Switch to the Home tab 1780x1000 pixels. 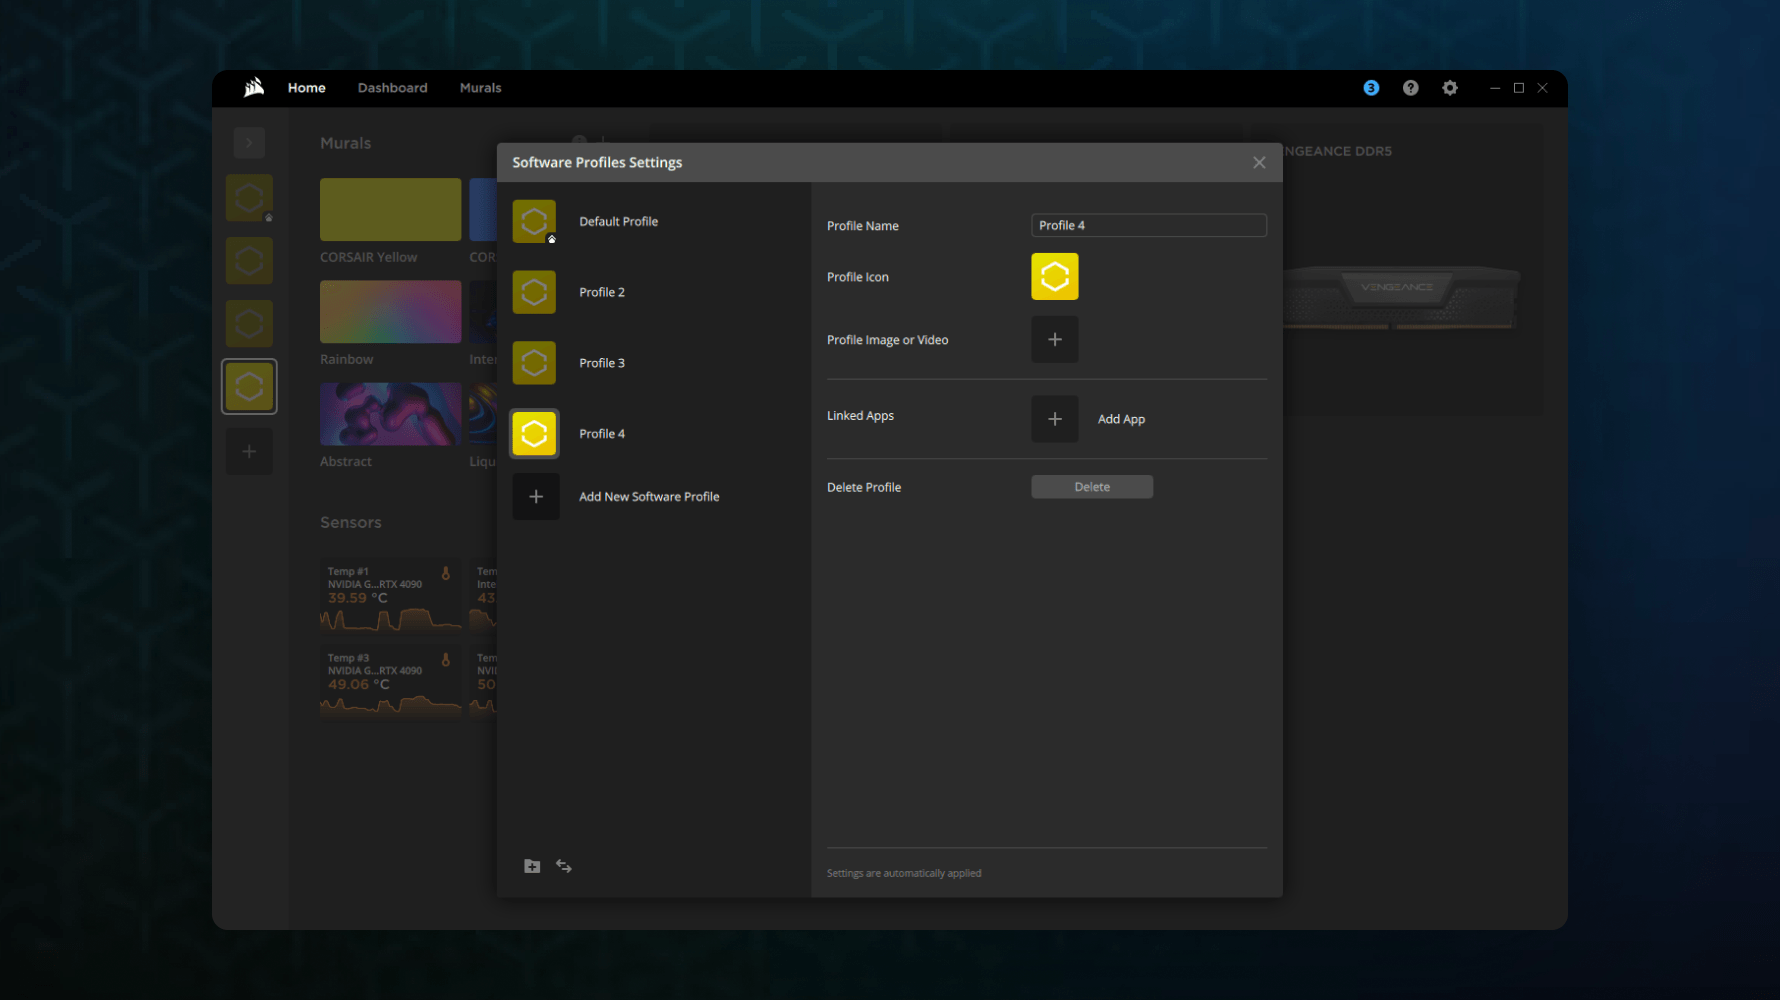(x=307, y=88)
